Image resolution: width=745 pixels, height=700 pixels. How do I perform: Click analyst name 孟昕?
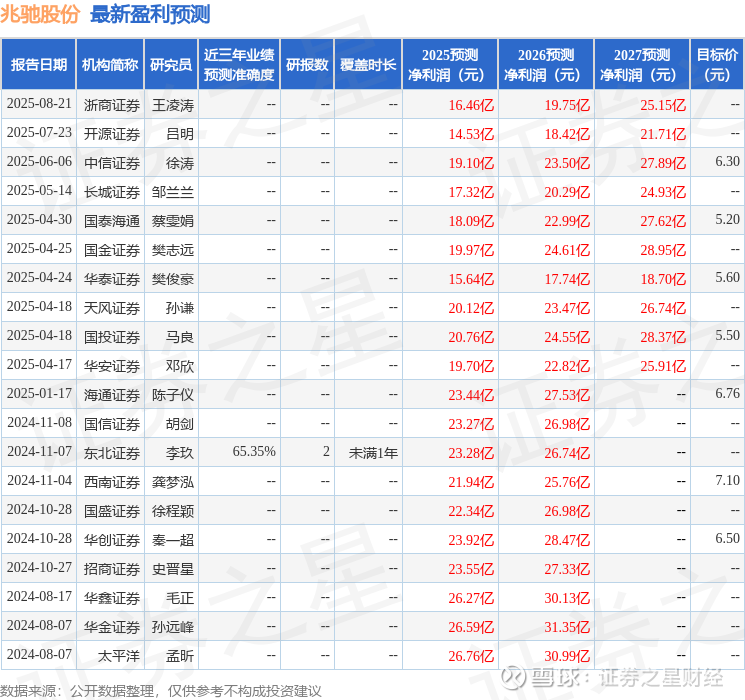180,656
